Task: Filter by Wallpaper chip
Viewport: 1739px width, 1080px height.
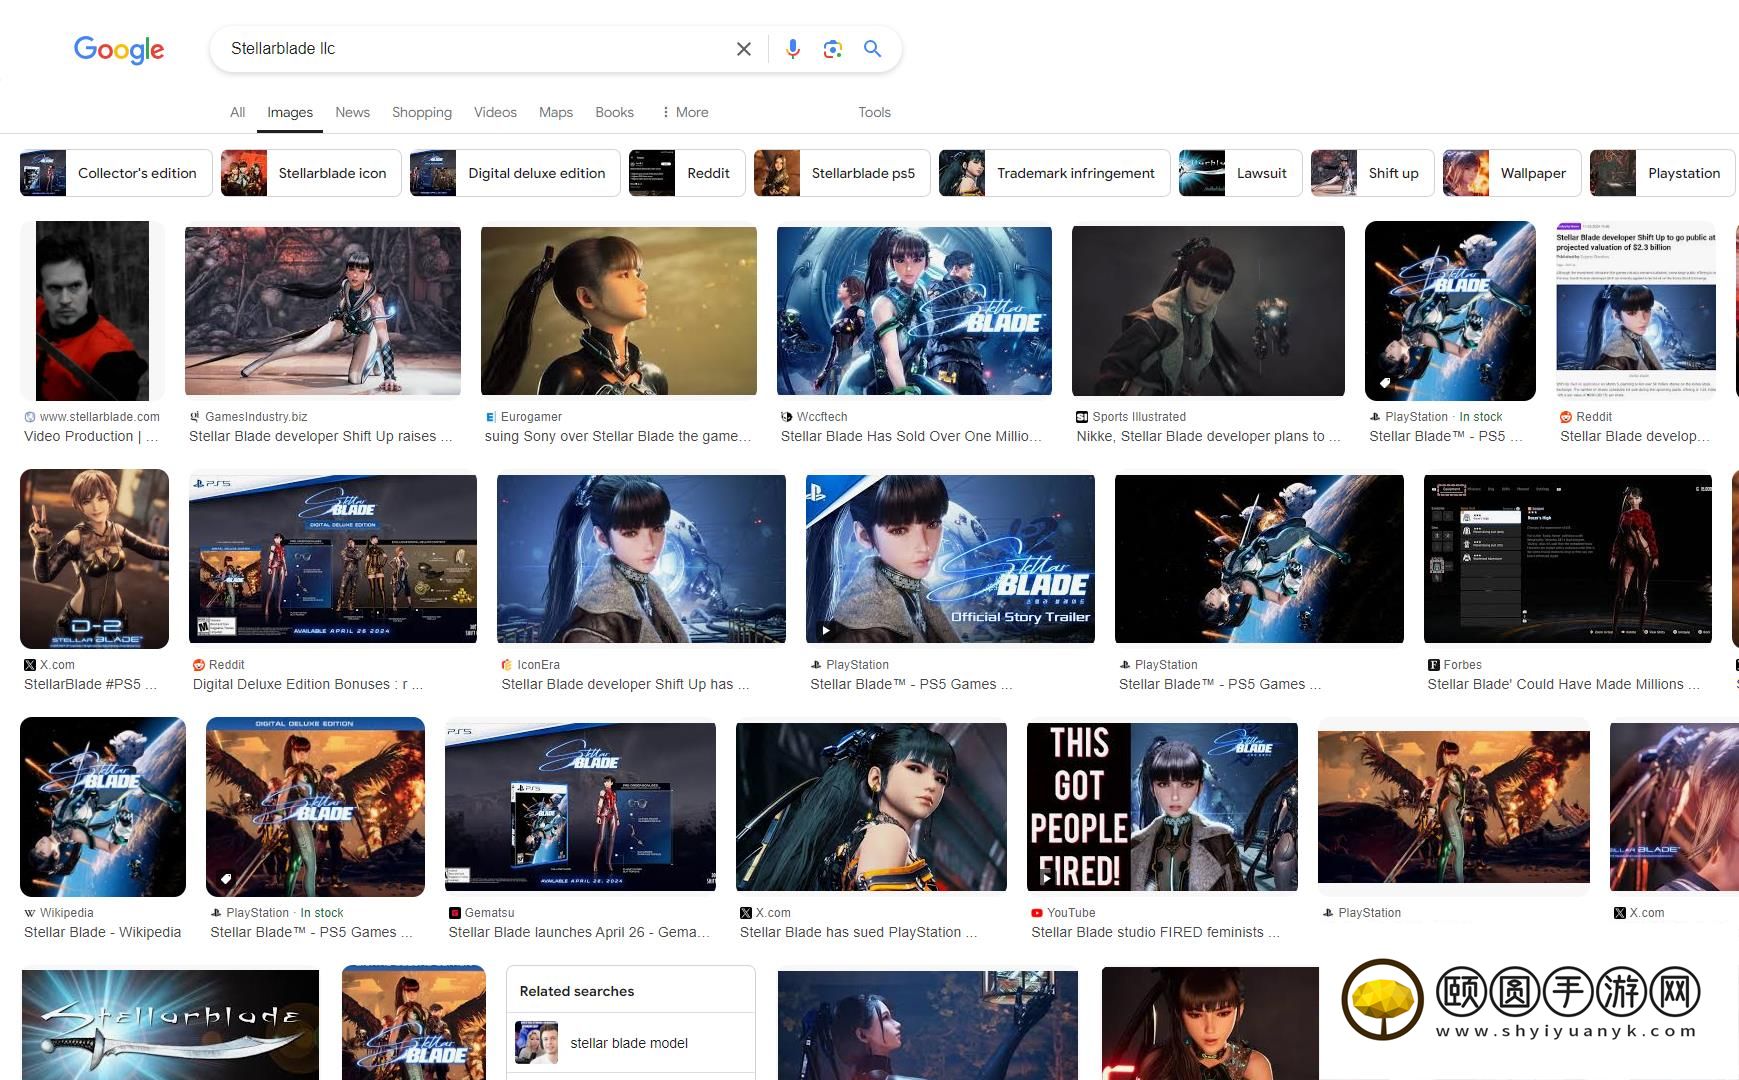Action: tap(1511, 173)
